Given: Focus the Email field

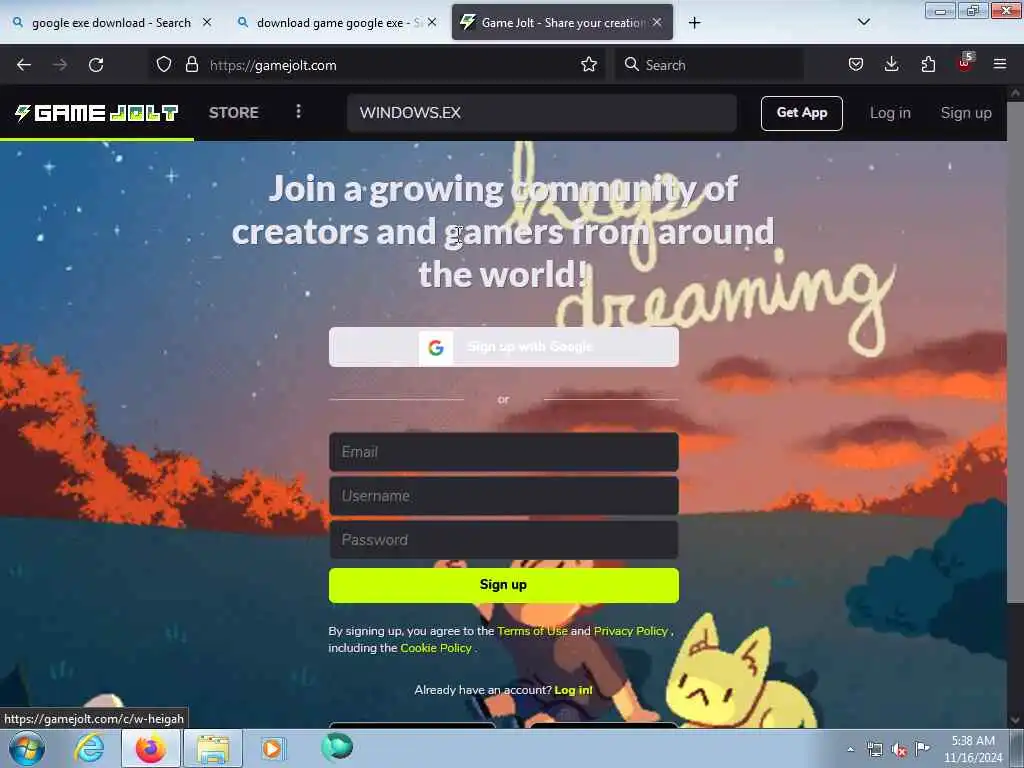Looking at the screenshot, I should [x=504, y=451].
